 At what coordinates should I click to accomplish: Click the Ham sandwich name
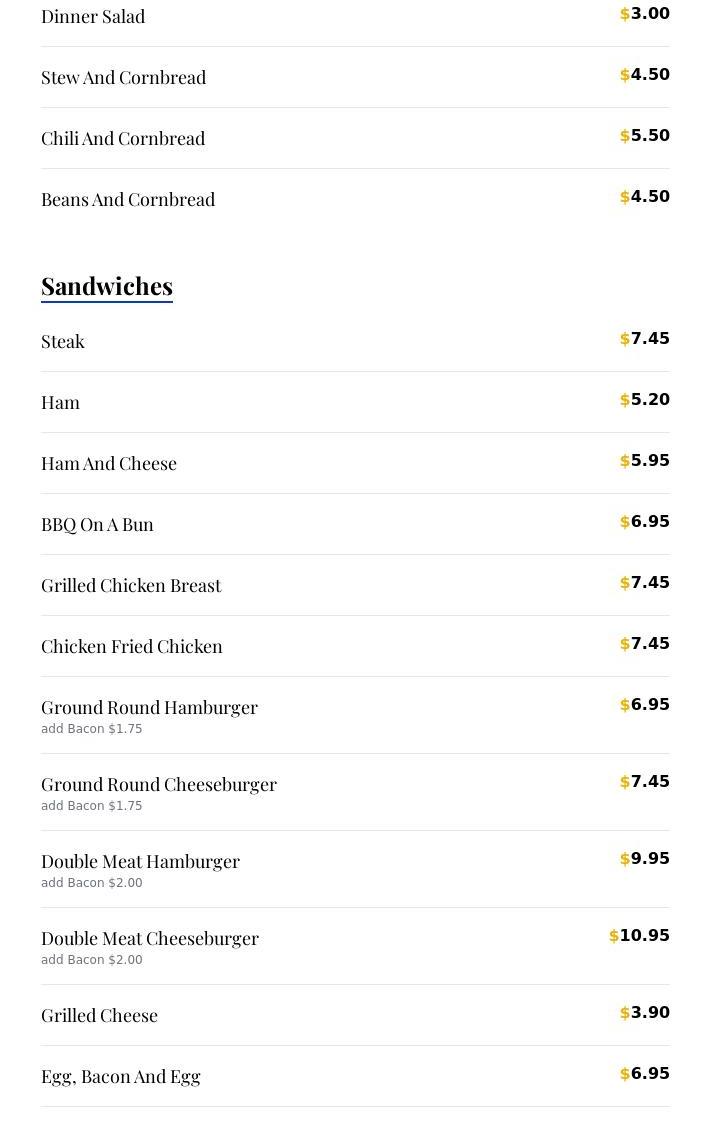click(x=60, y=403)
